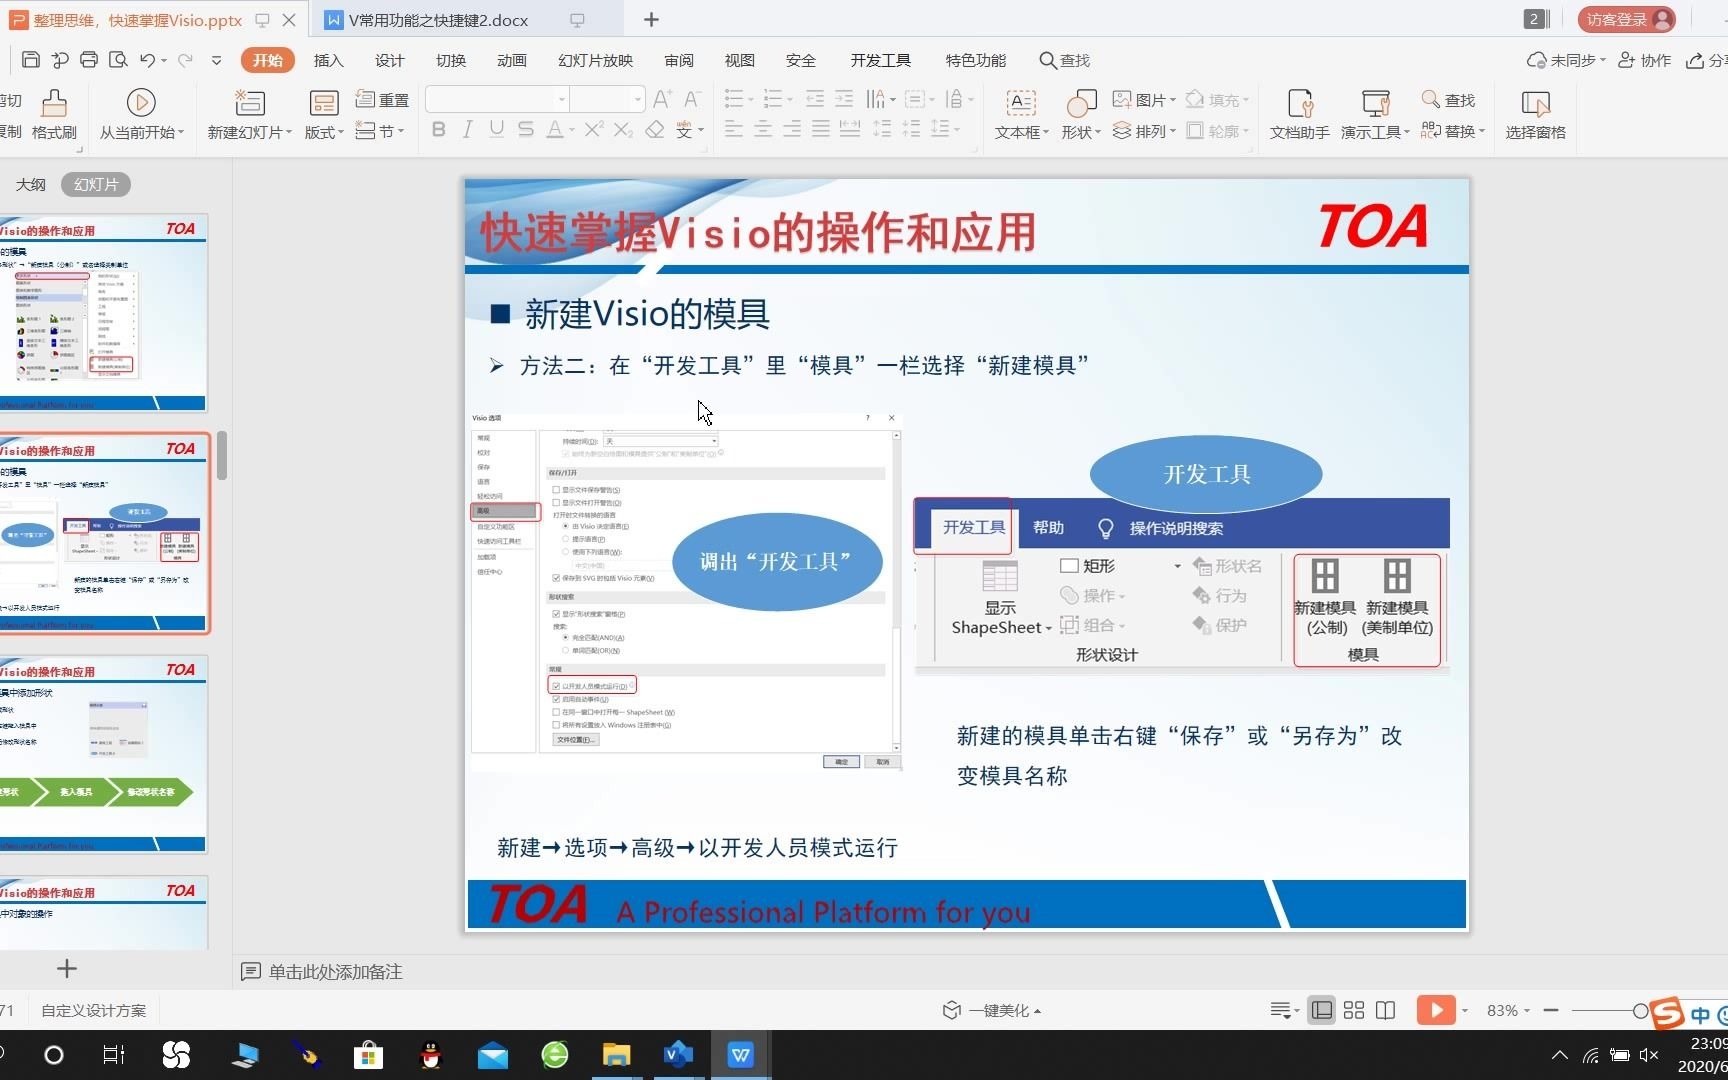The image size is (1728, 1080).
Task: Open the Layout (版式) button
Action: (323, 115)
